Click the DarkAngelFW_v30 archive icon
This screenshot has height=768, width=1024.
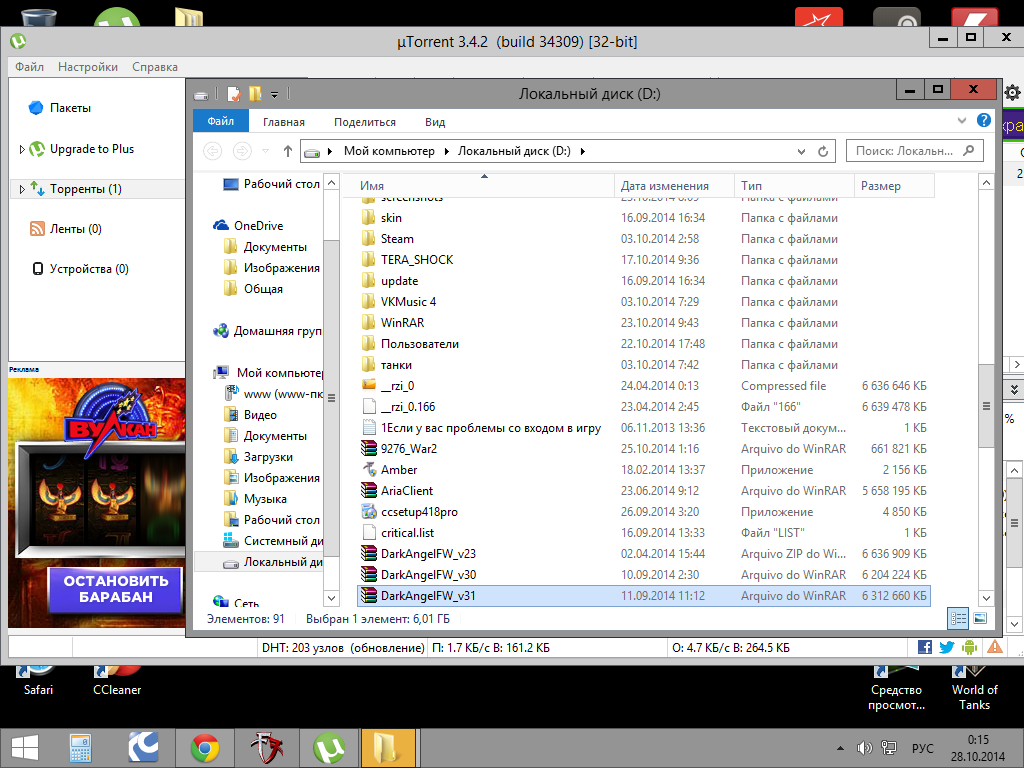tap(369, 575)
